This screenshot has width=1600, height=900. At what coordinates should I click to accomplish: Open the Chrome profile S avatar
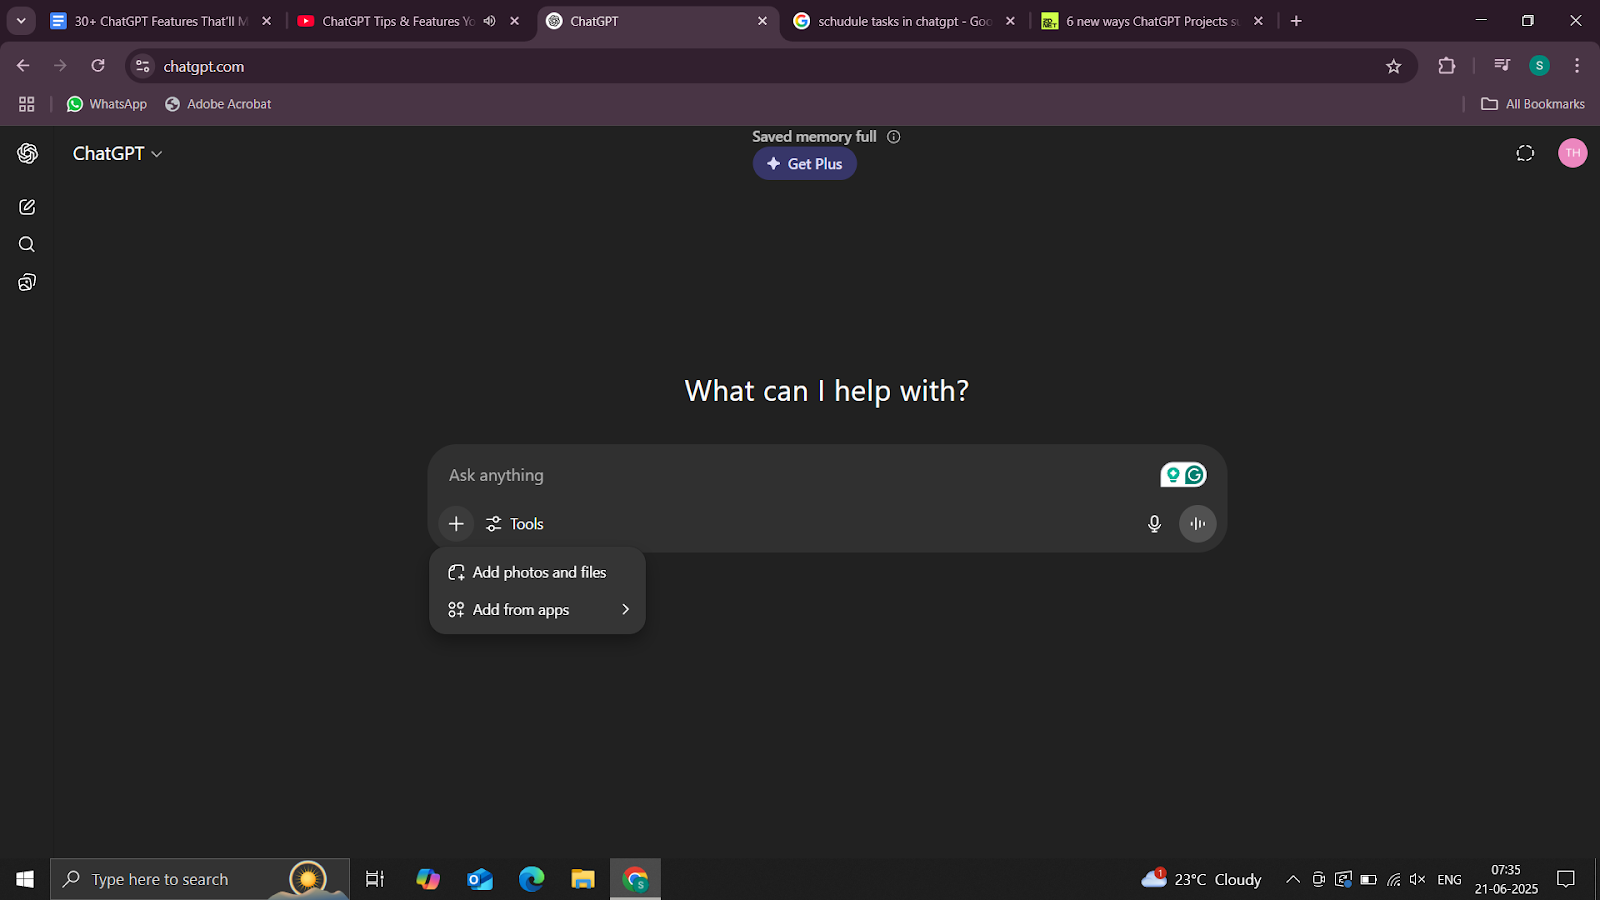click(1540, 66)
